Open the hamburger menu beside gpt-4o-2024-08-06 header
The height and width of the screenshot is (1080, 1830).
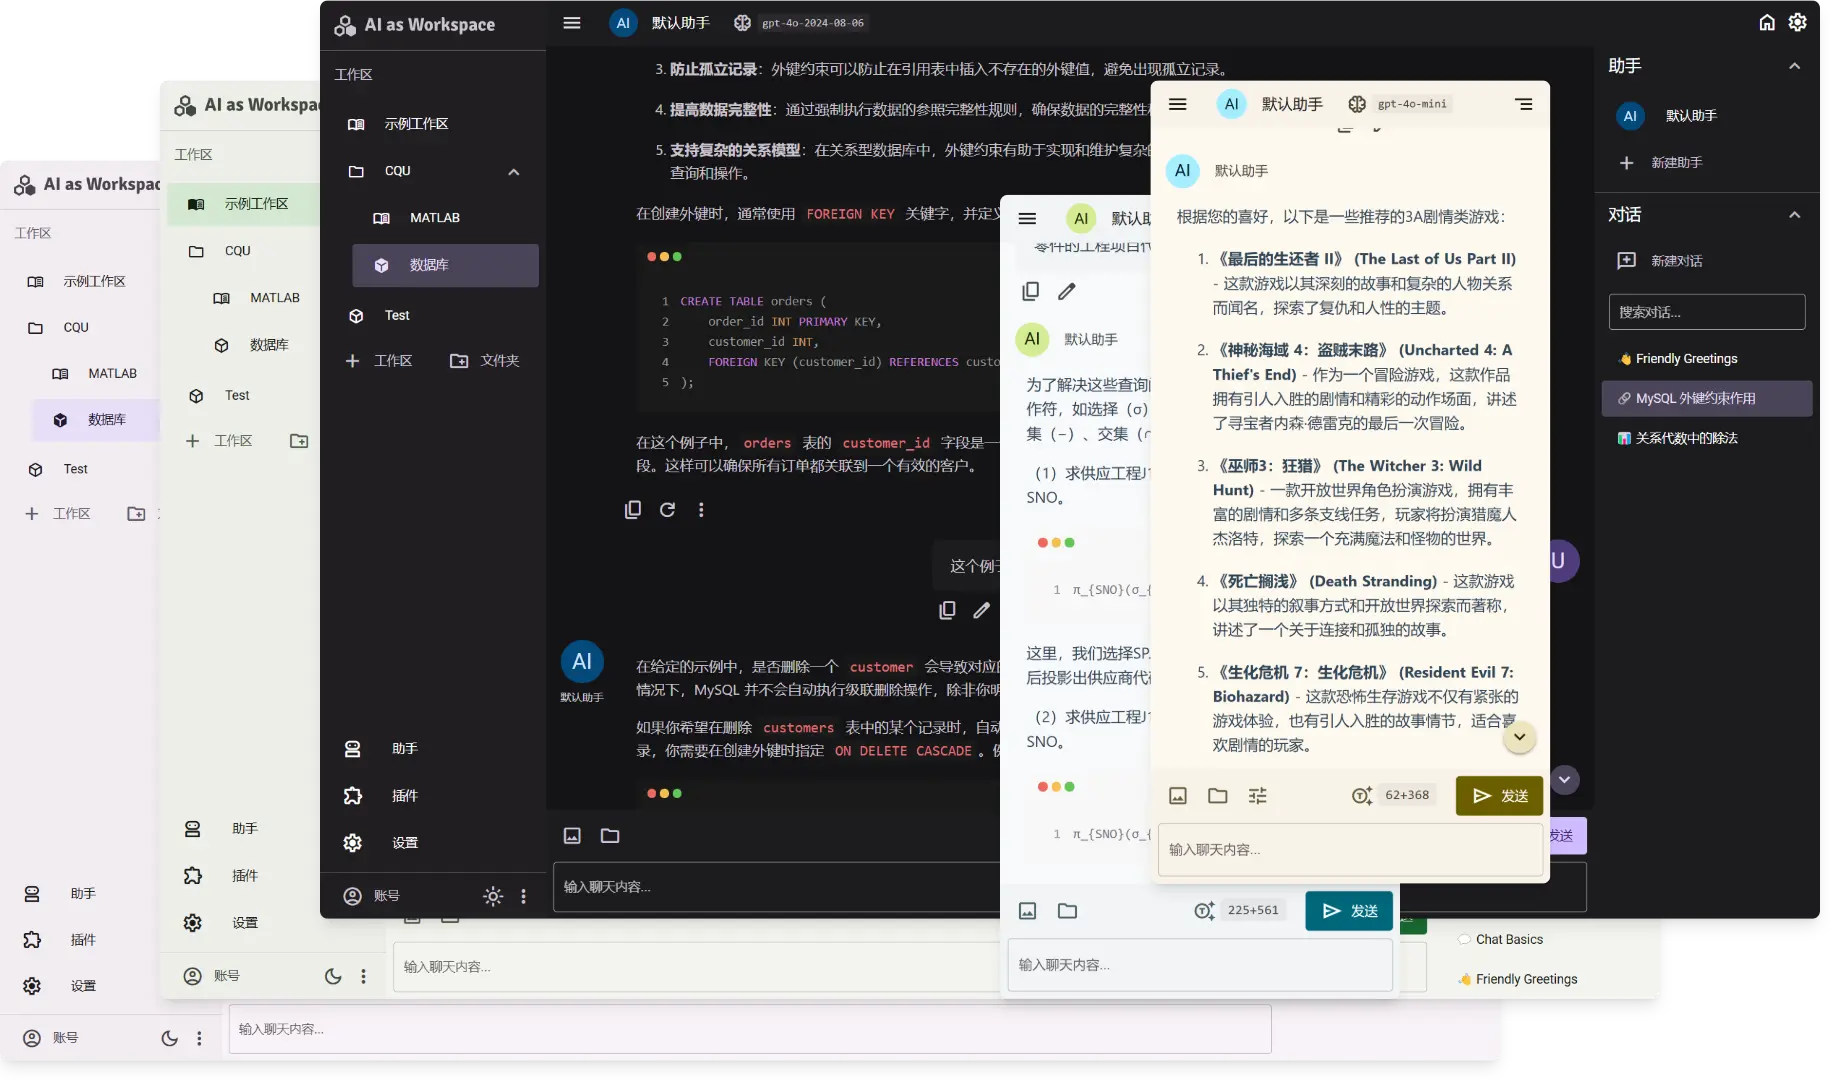[572, 22]
